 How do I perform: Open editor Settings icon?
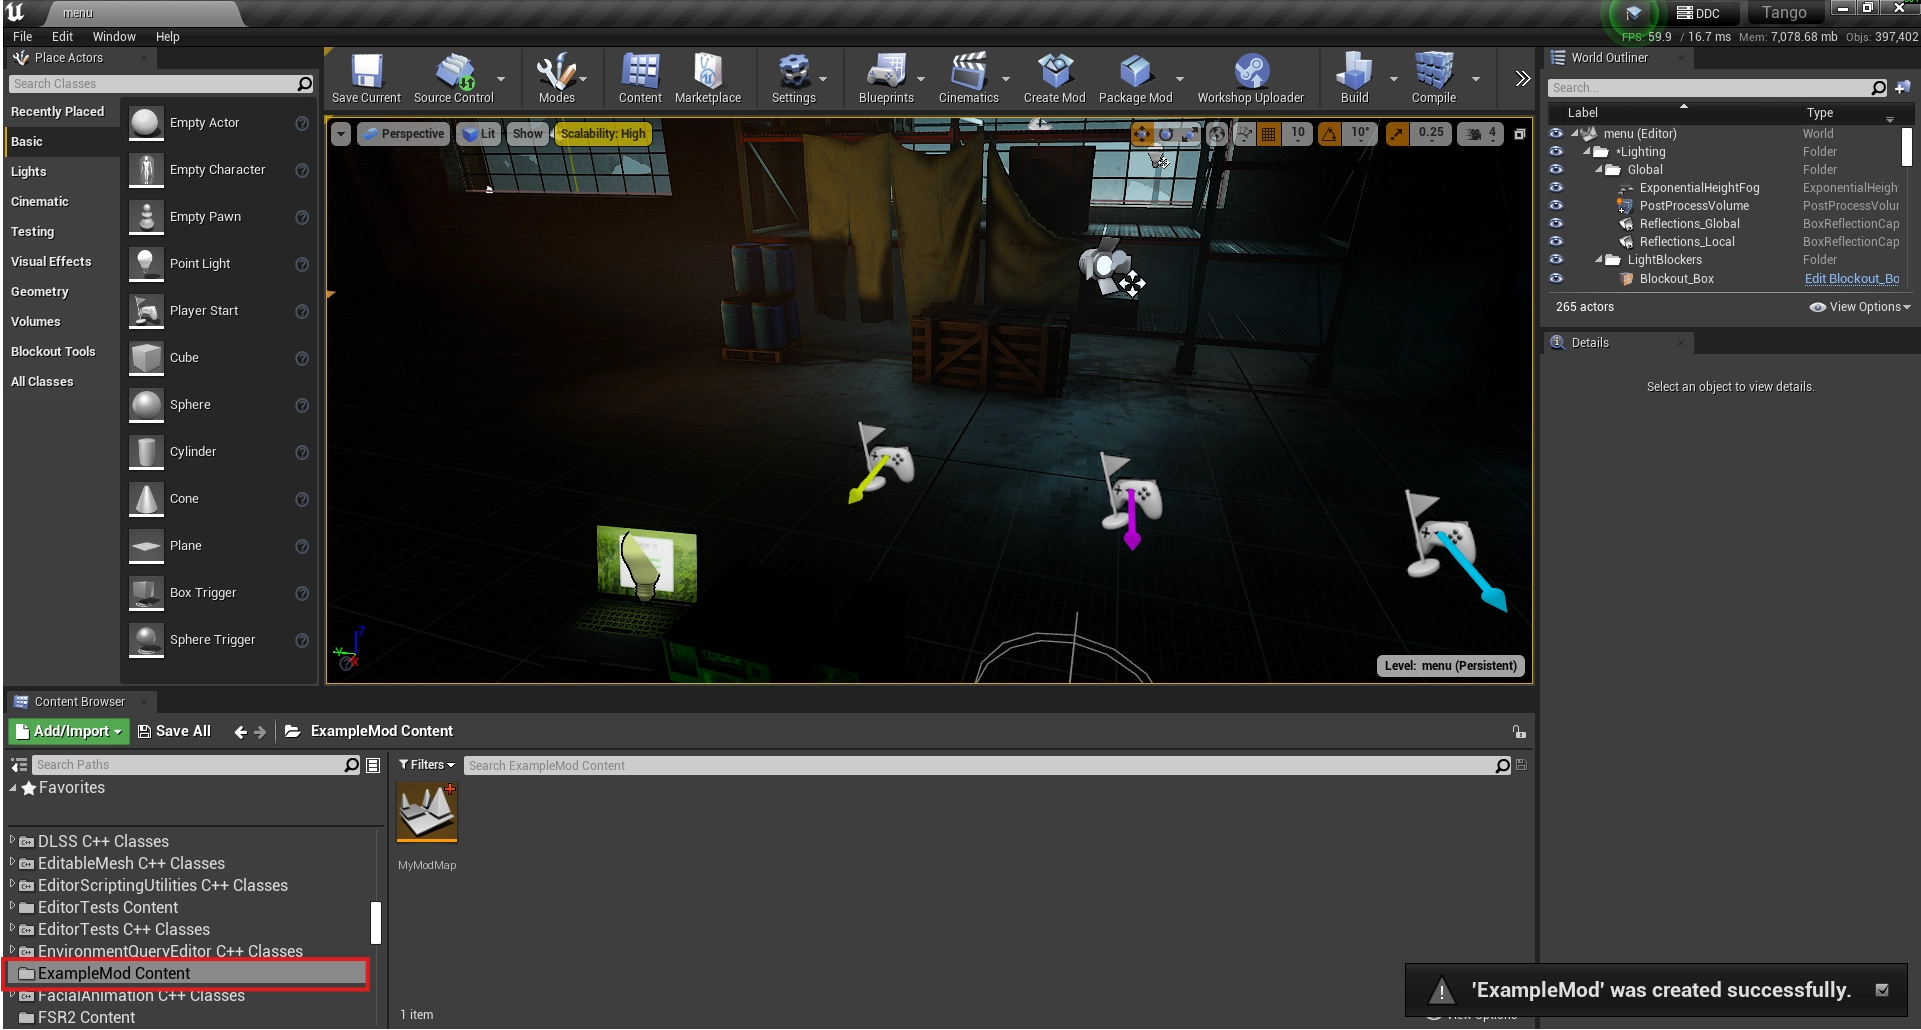[x=794, y=78]
